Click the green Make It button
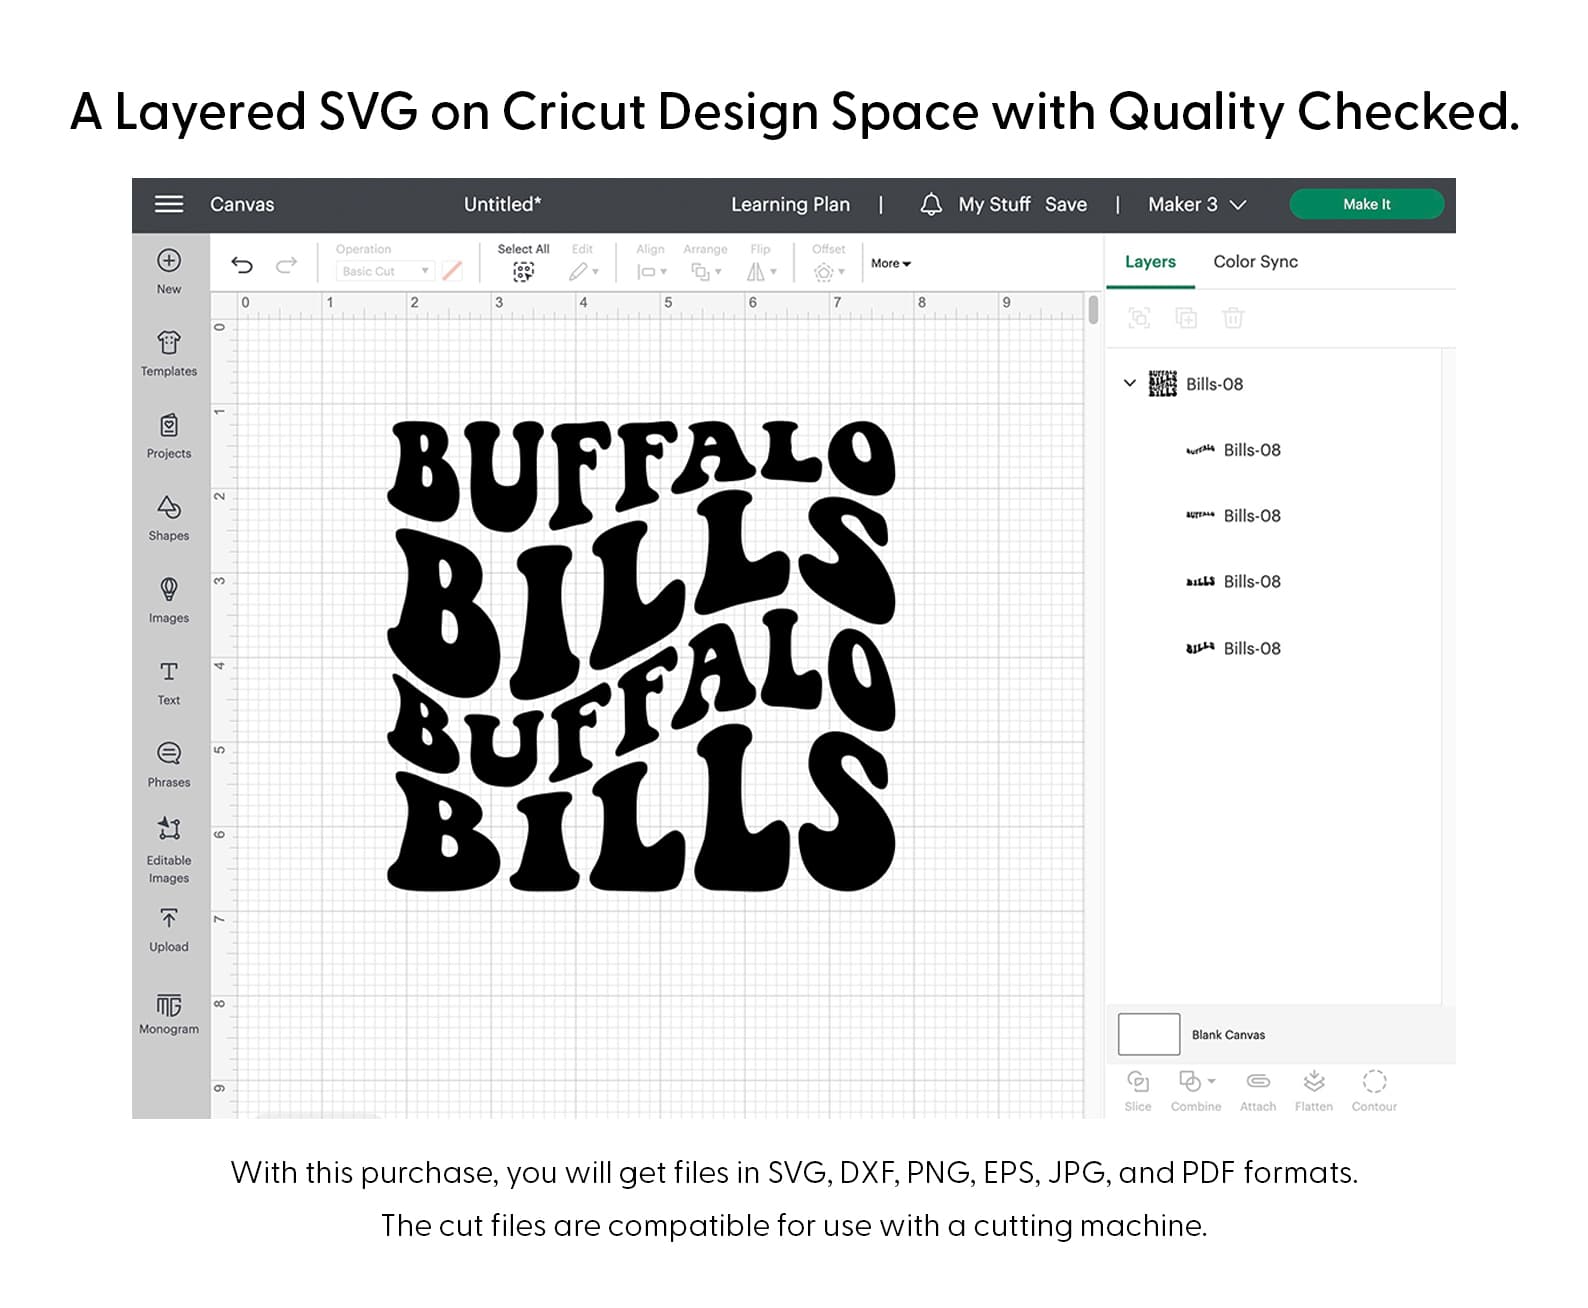 pos(1367,204)
